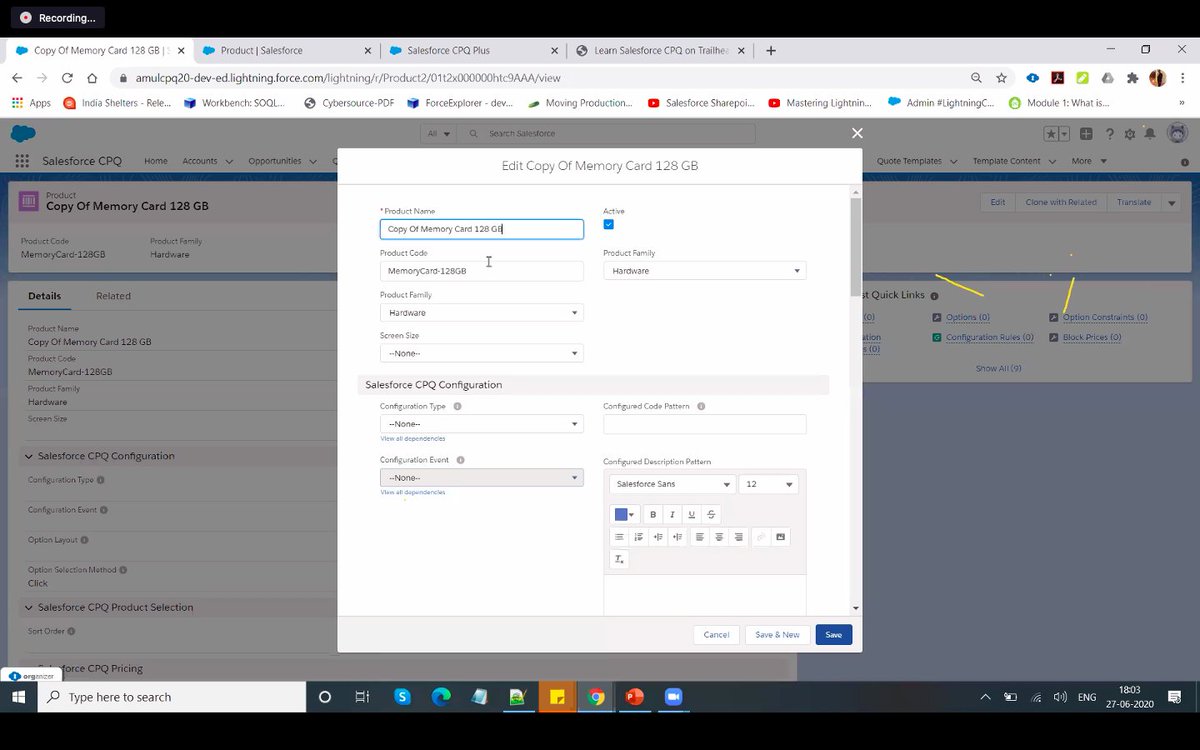Click the remove formatting icon
Viewport: 1200px width, 750px height.
point(619,559)
